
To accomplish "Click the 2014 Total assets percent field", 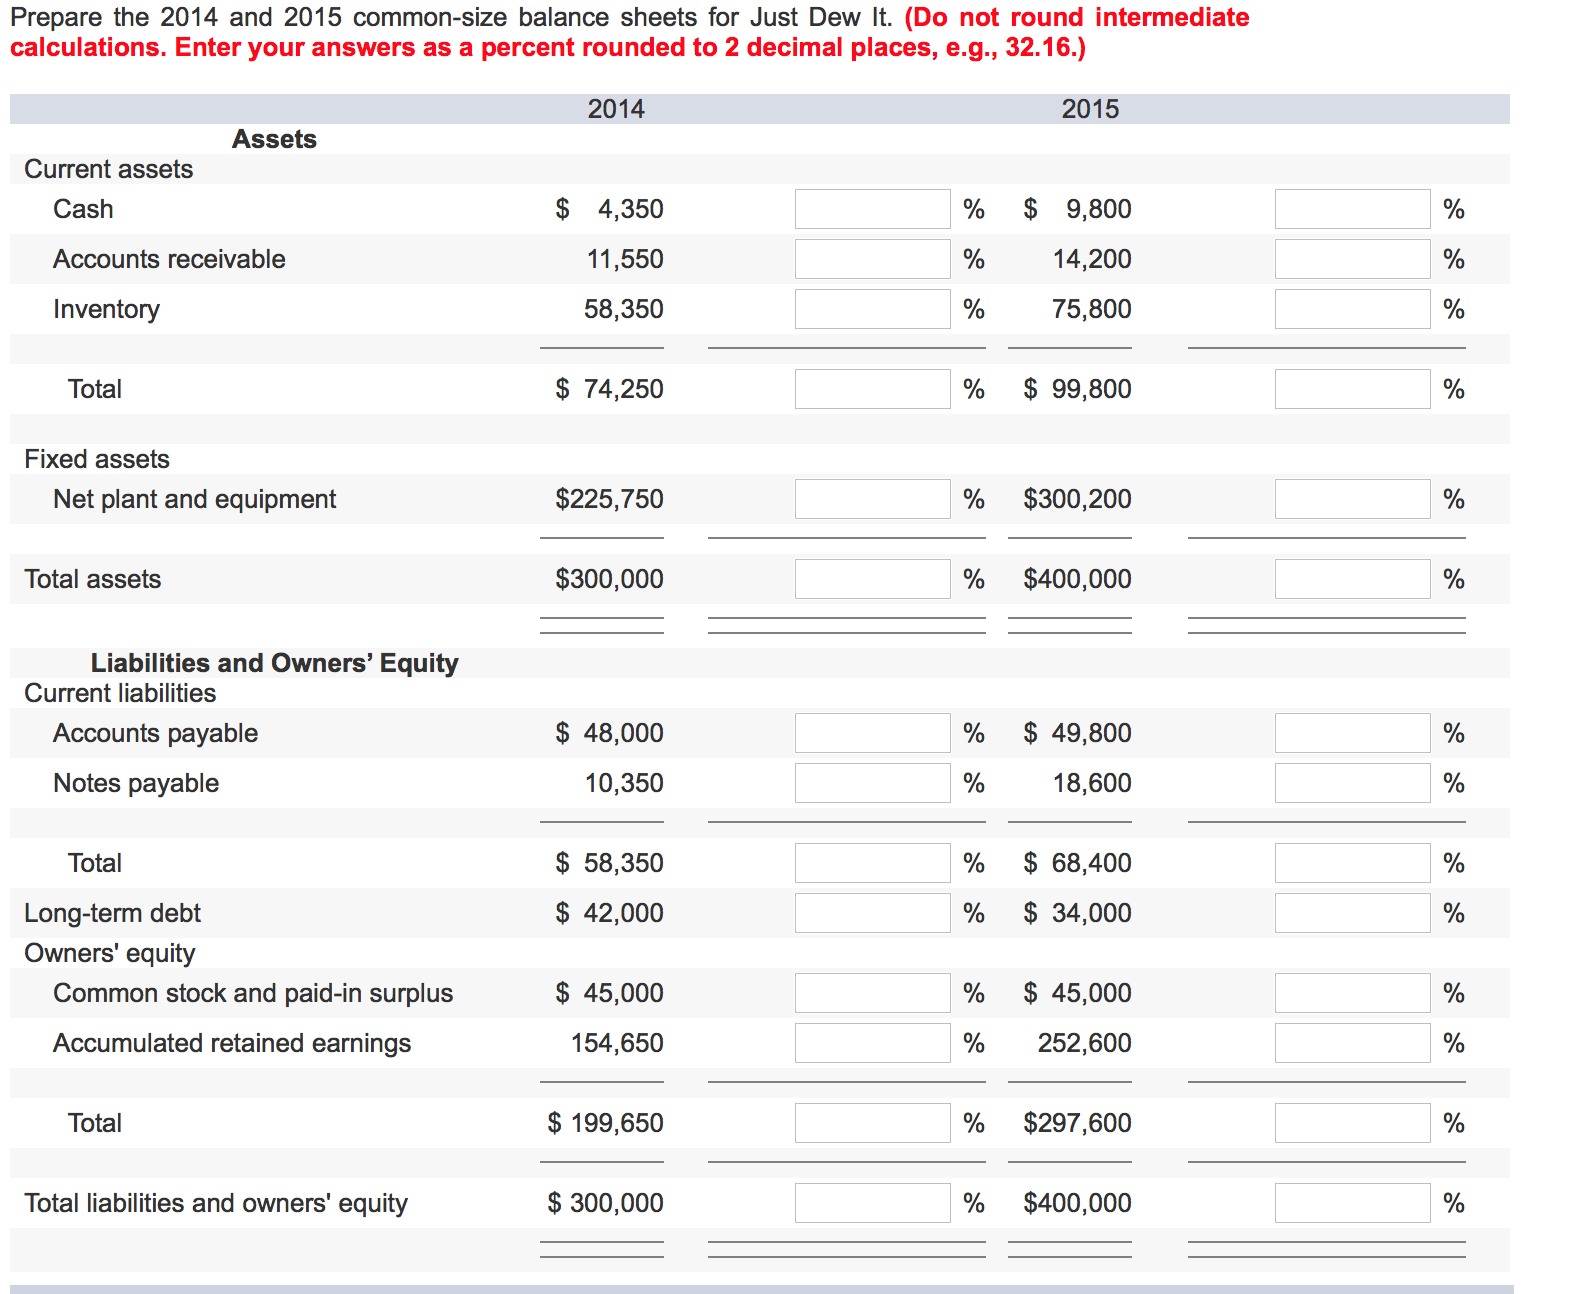I will coord(872,579).
